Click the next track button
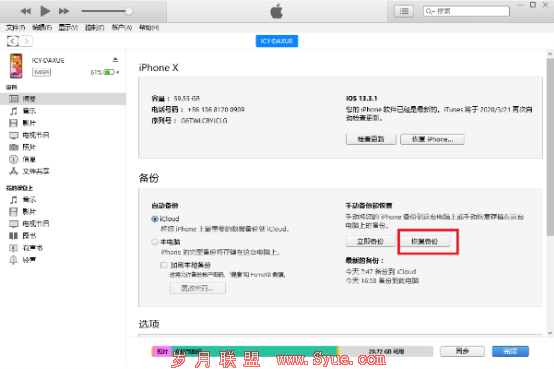The height and width of the screenshot is (369, 554). pyautogui.click(x=64, y=11)
